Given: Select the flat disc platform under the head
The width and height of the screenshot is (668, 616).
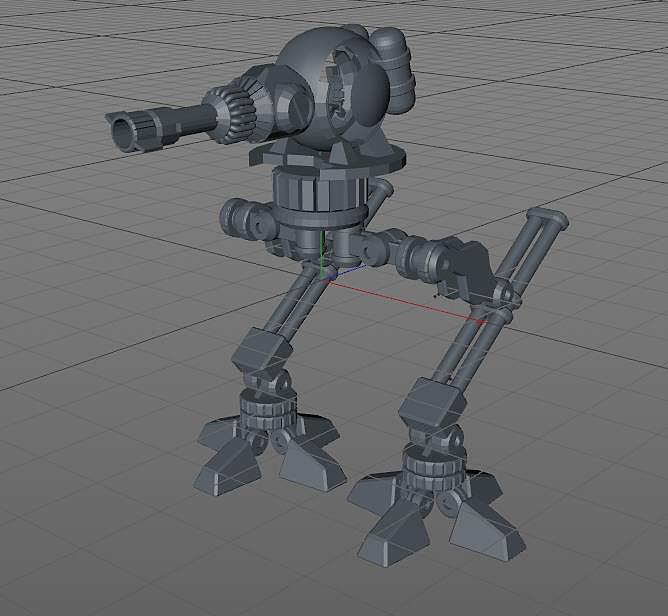Looking at the screenshot, I should (x=327, y=158).
